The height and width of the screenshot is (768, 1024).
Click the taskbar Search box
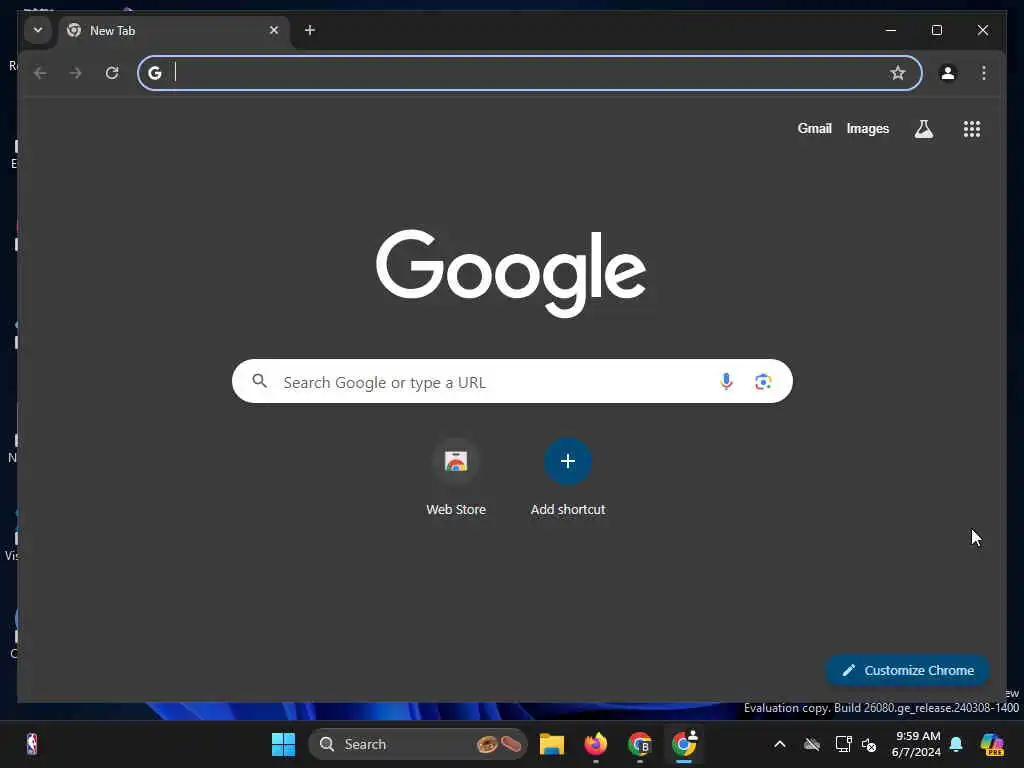[x=417, y=744]
